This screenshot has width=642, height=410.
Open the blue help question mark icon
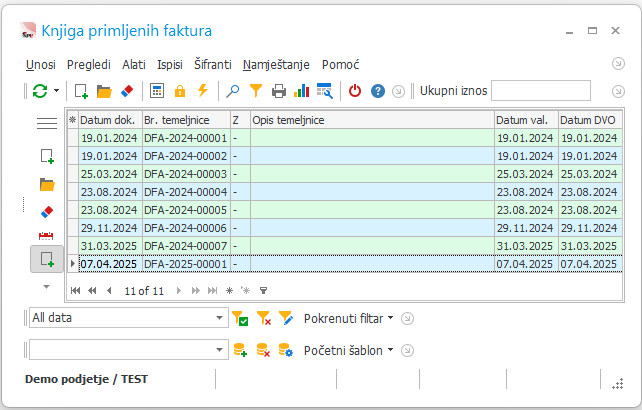[x=378, y=91]
